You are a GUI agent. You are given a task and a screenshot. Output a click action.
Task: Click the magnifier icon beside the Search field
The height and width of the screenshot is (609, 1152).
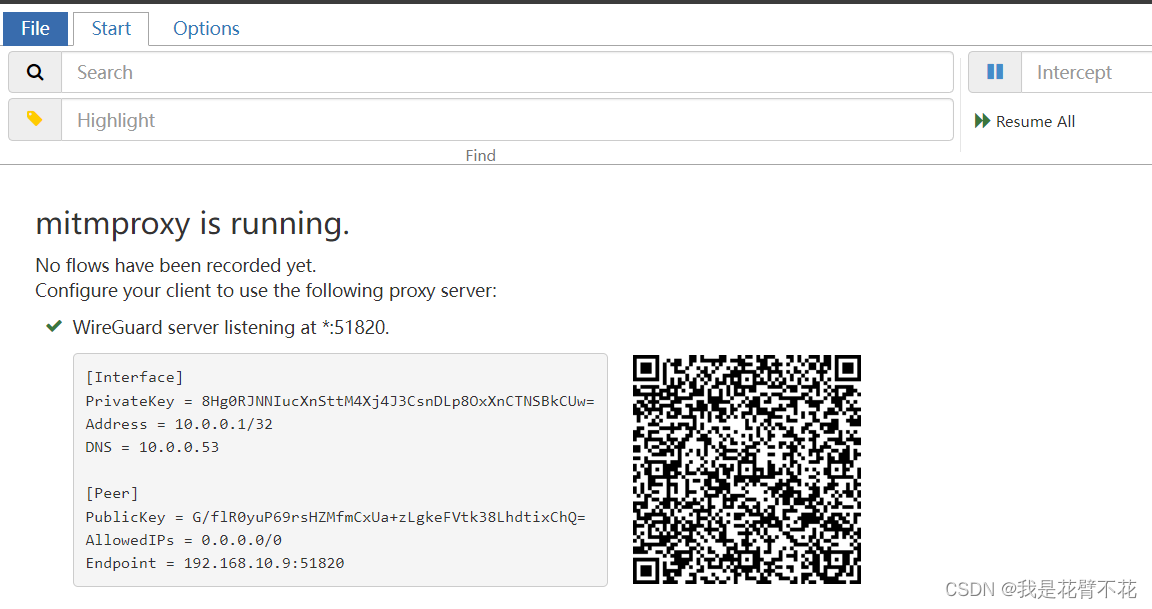coord(34,72)
